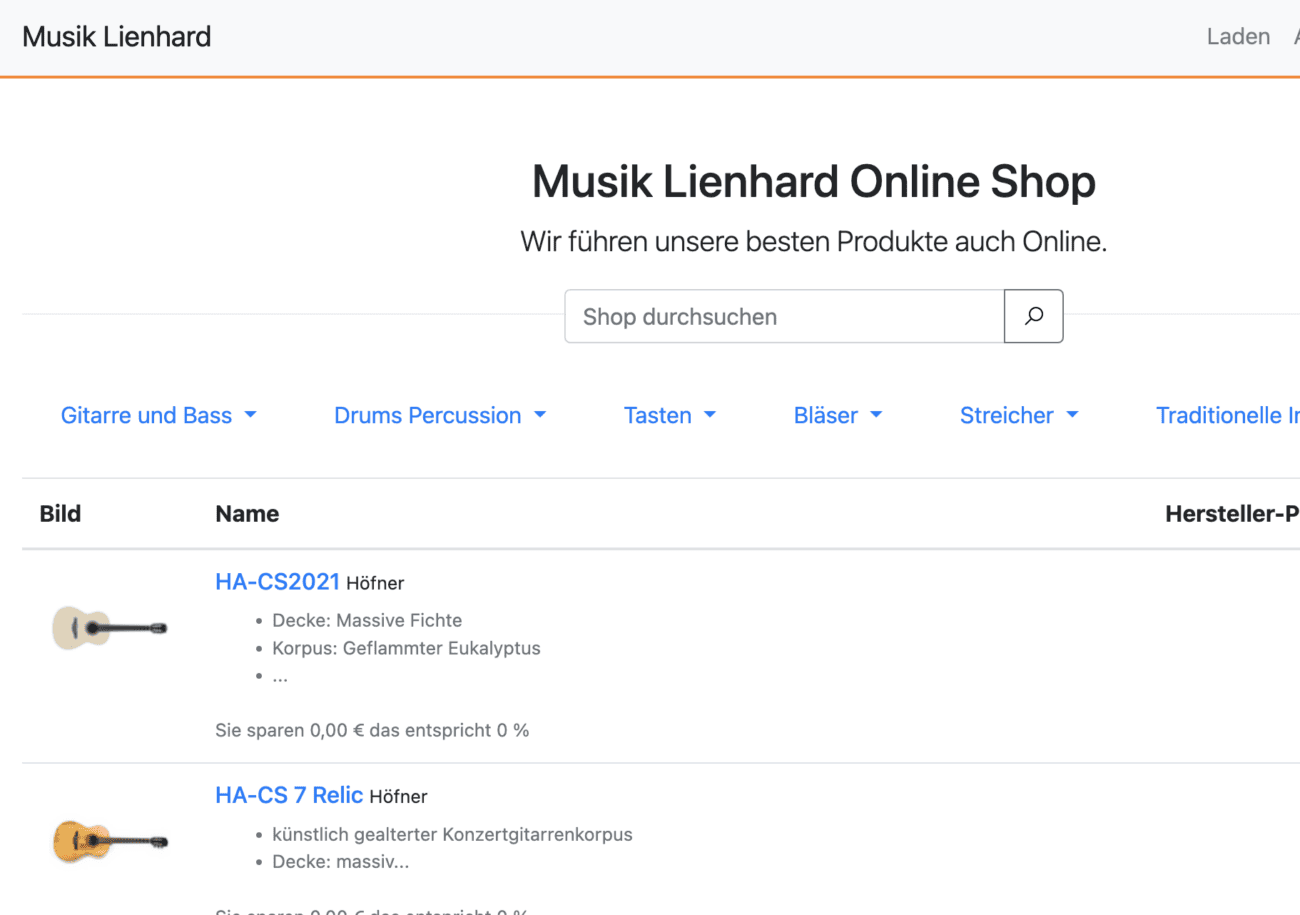The width and height of the screenshot is (1300, 915).
Task: Click the Musik Lienhard Online Shop heading
Action: pos(813,182)
